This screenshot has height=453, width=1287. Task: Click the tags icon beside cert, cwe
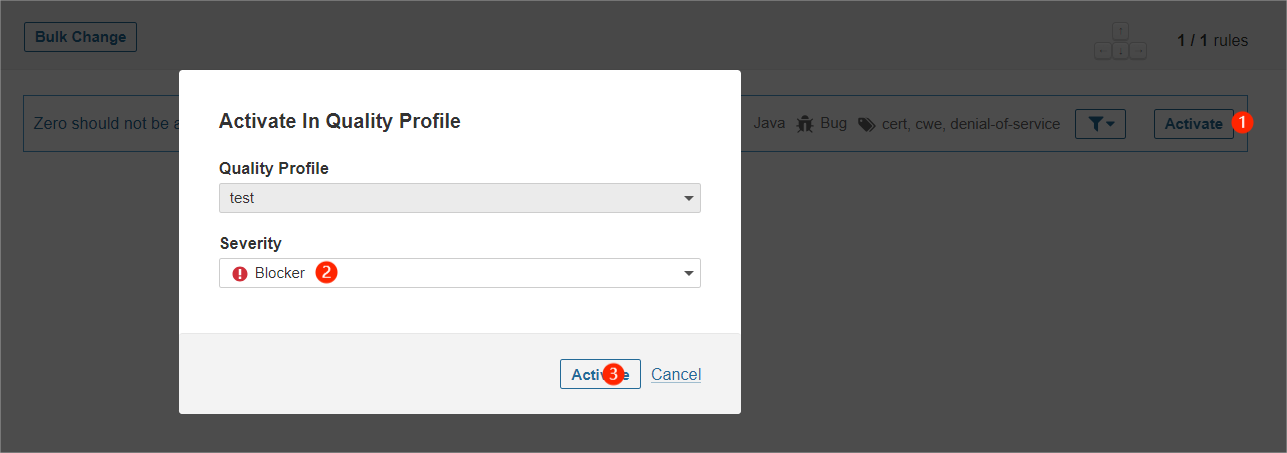pos(866,124)
